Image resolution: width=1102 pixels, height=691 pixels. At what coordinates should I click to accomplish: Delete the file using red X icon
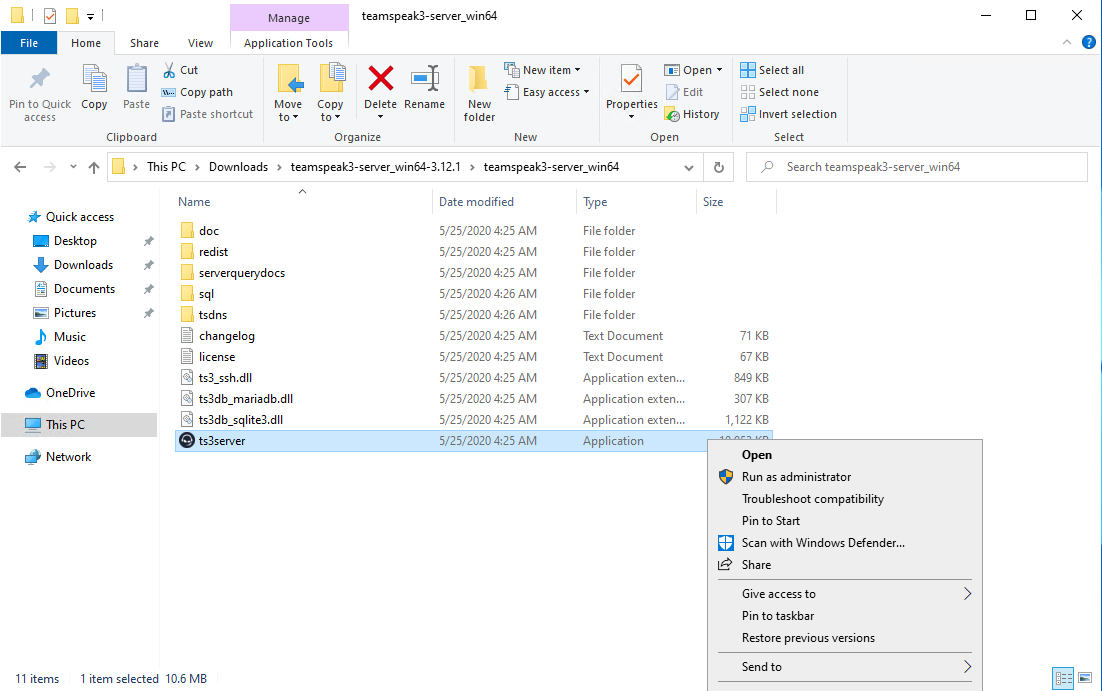pyautogui.click(x=380, y=79)
